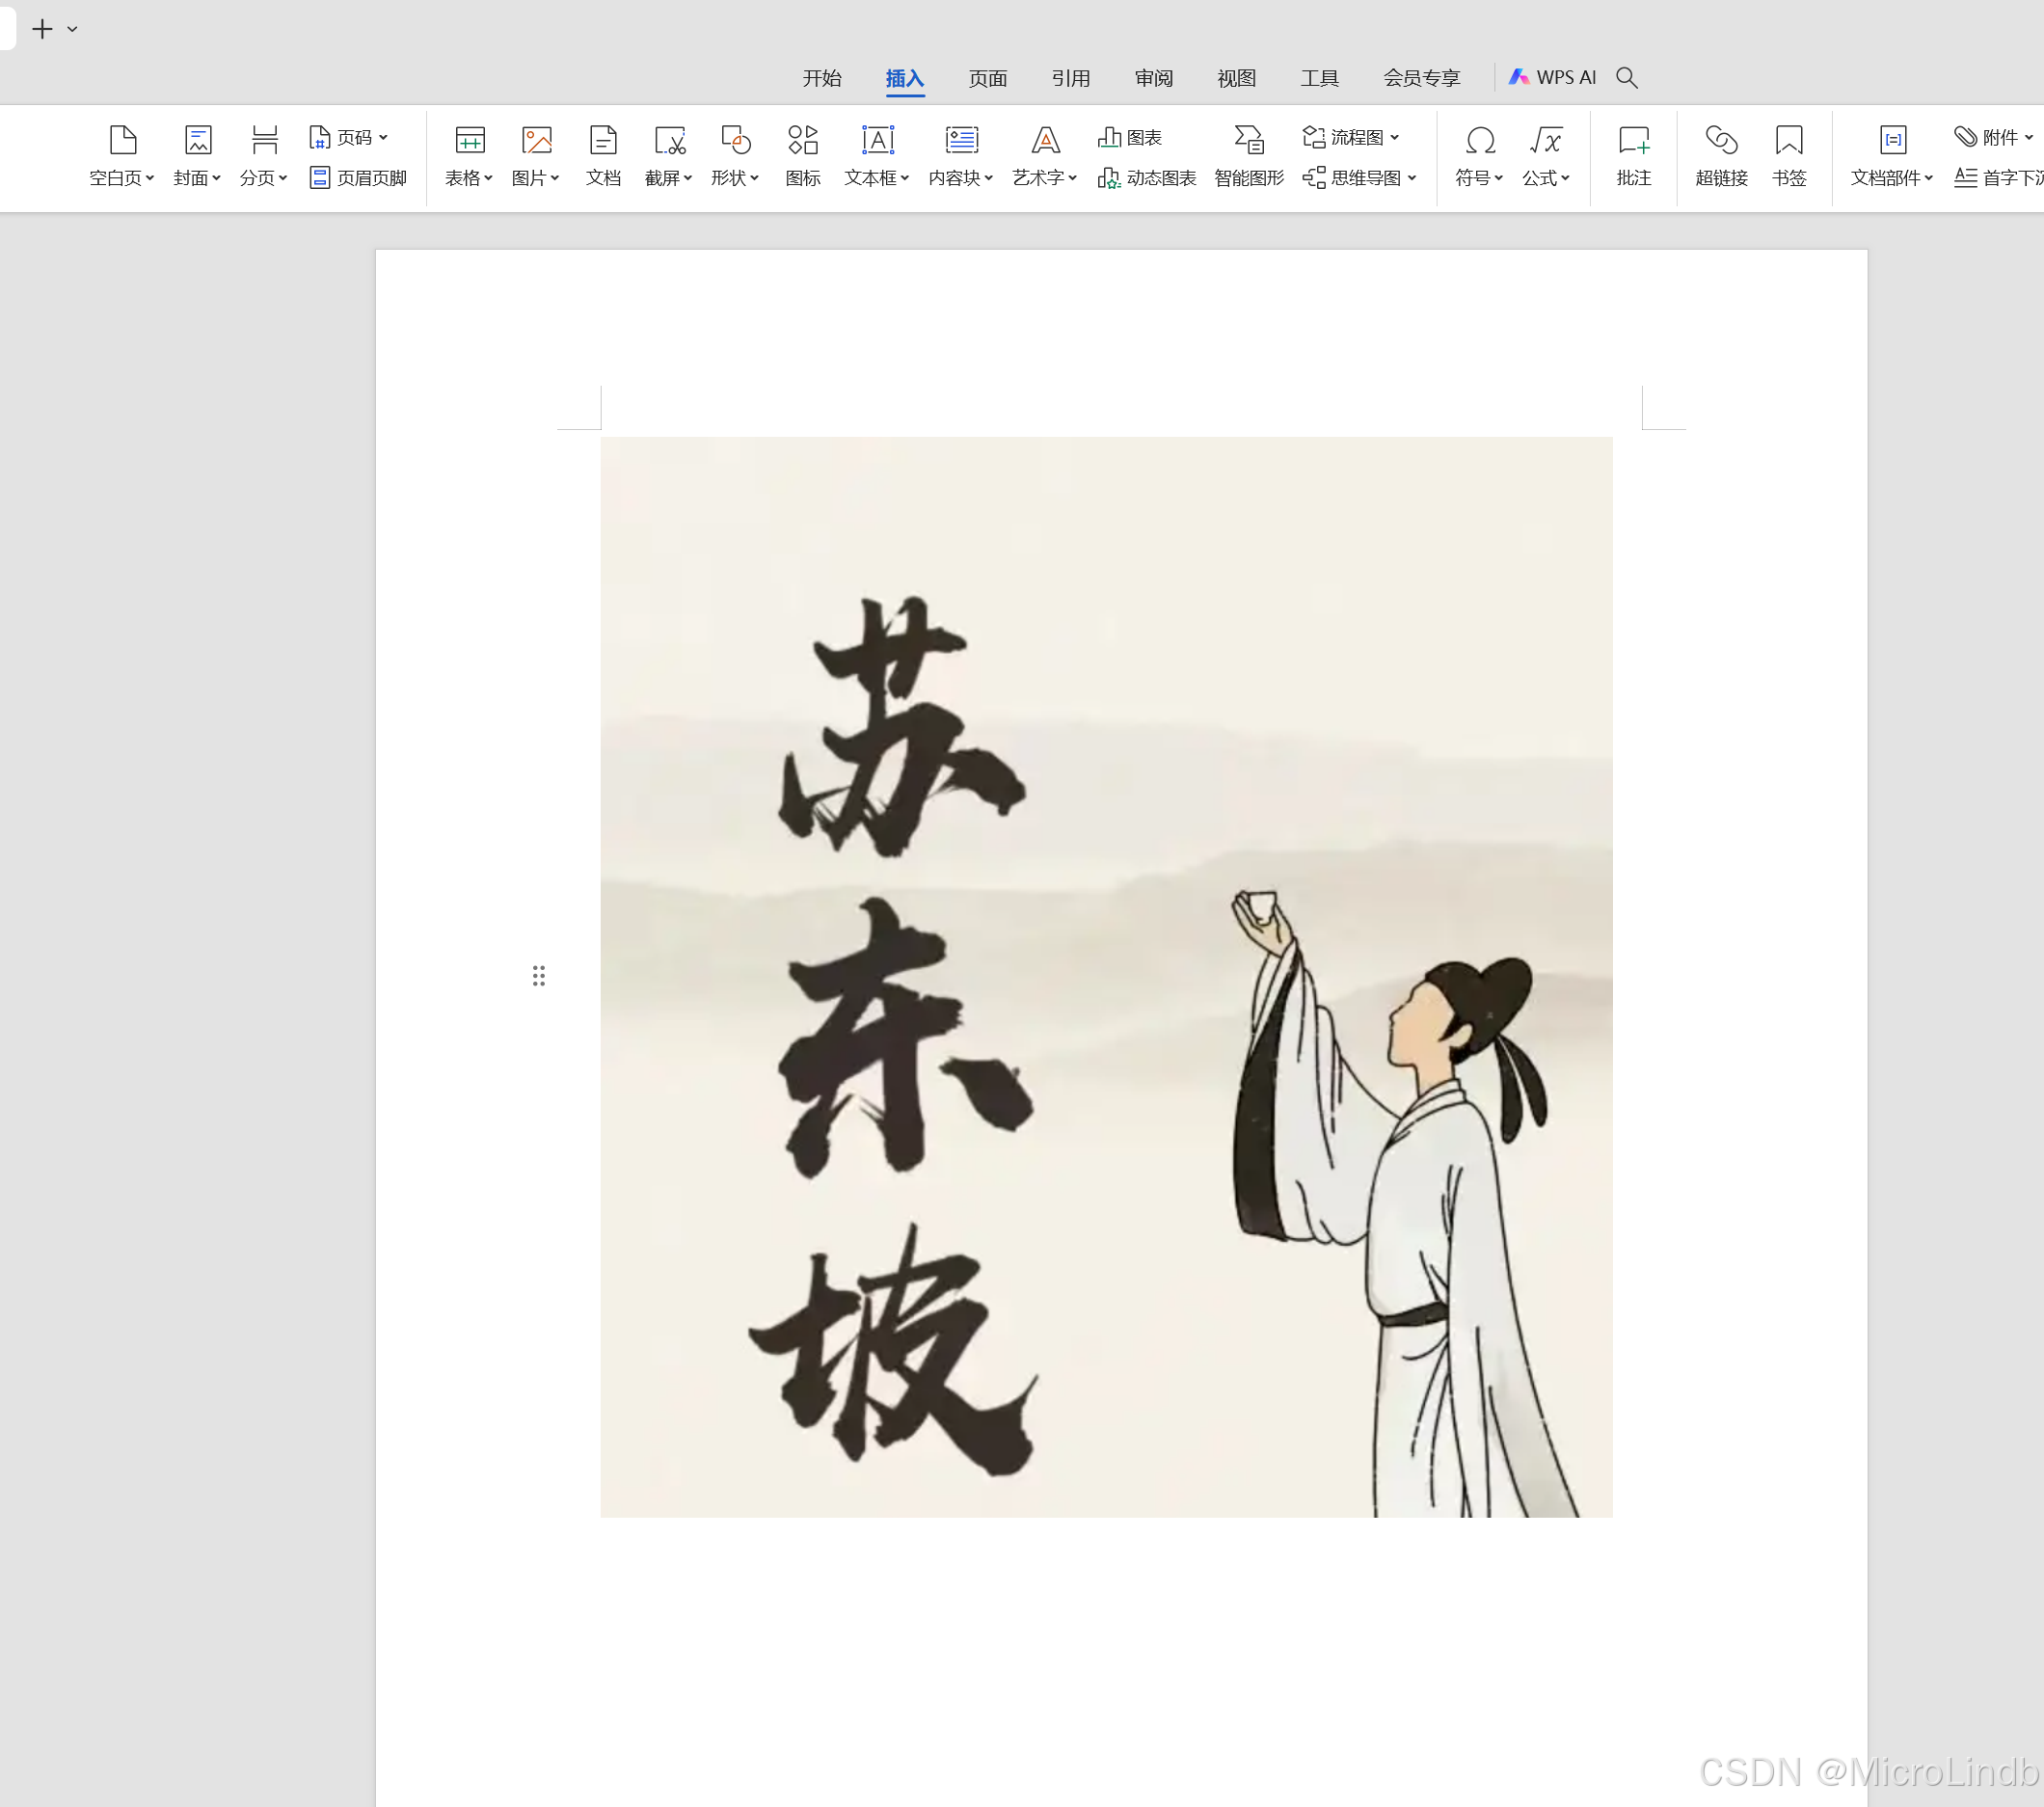The image size is (2044, 1807).
Task: Open the screenshot tool
Action: [668, 140]
